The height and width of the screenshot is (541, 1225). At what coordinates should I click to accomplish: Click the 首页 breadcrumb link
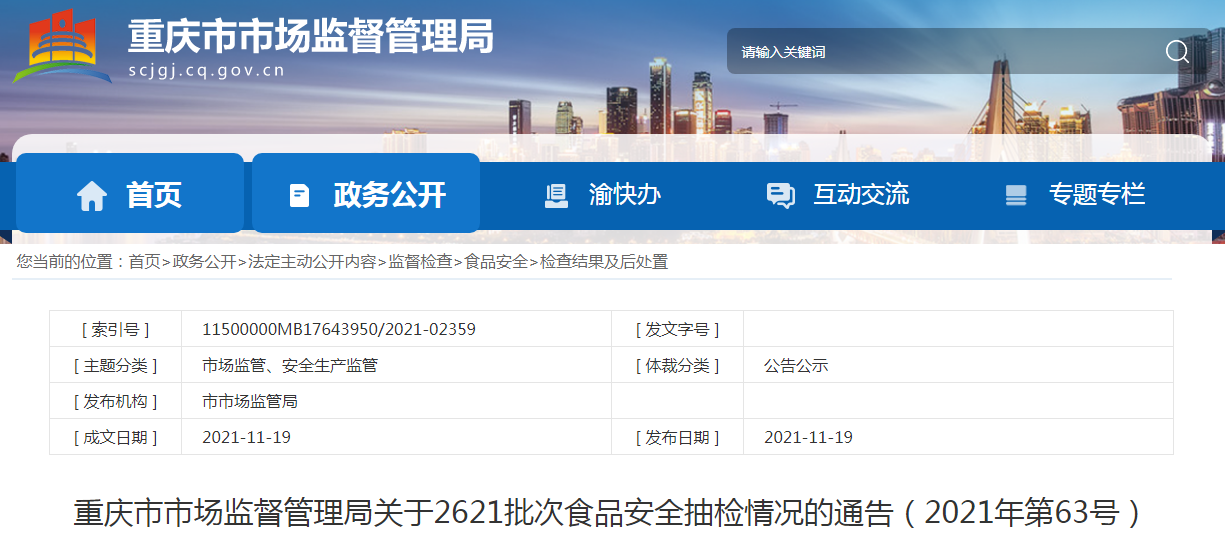[x=144, y=262]
